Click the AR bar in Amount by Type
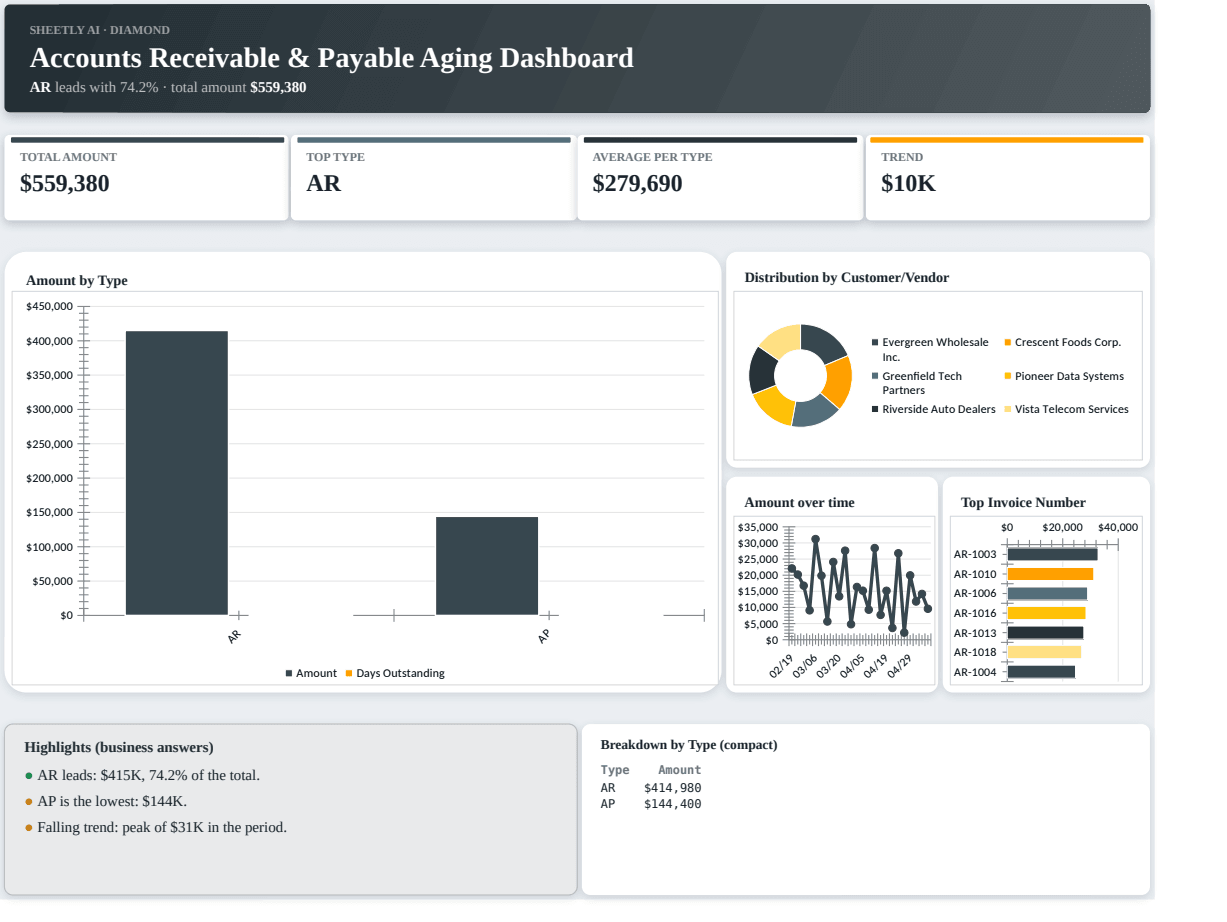The height and width of the screenshot is (922, 1227). [x=177, y=473]
